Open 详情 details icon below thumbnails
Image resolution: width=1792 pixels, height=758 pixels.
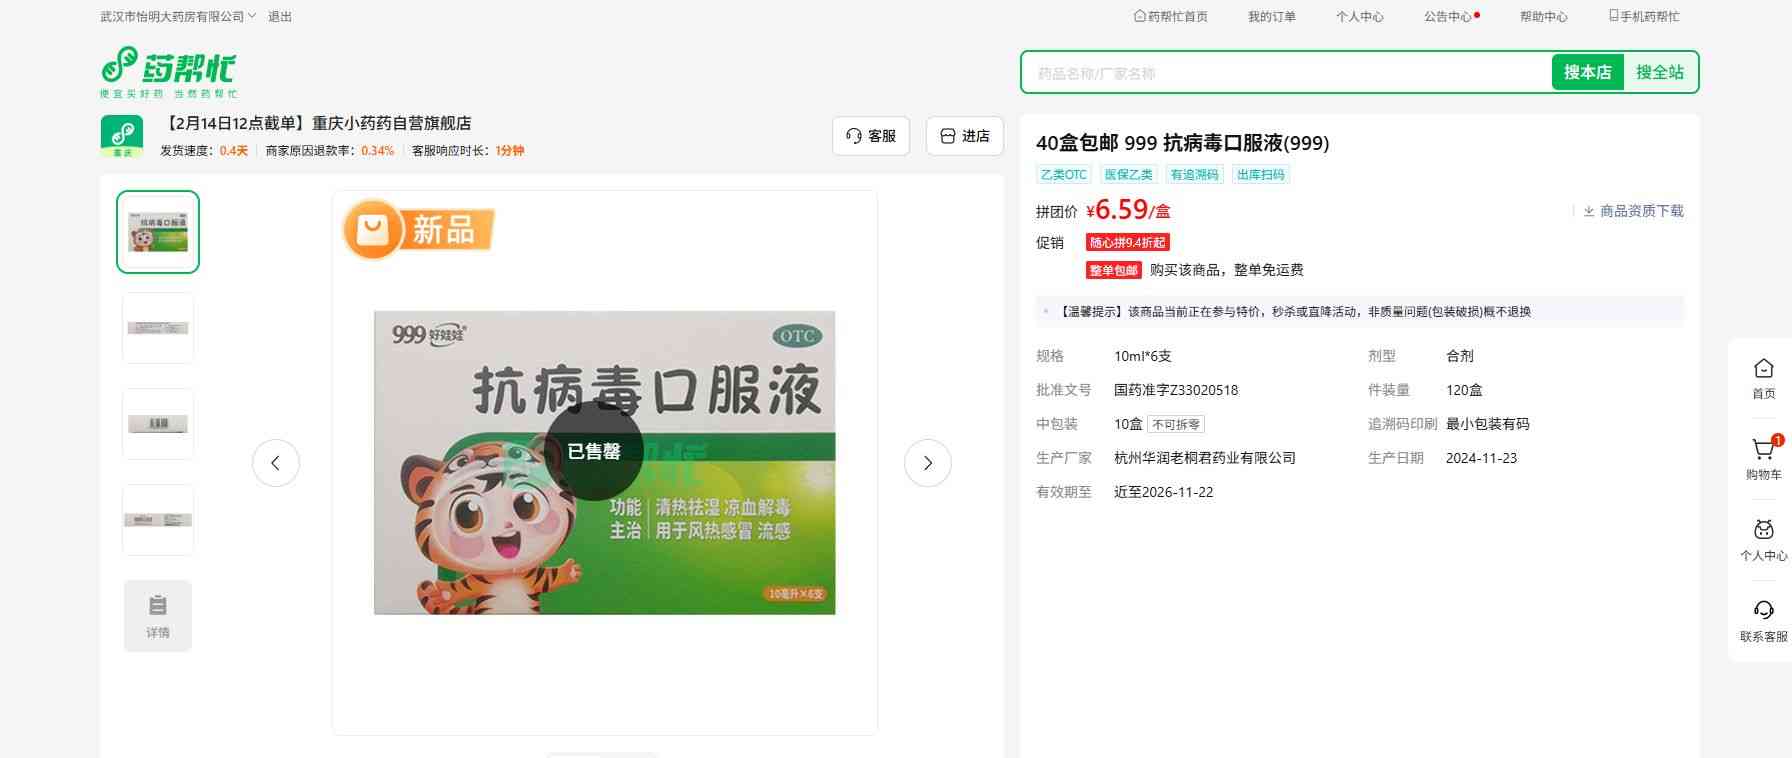coord(158,616)
